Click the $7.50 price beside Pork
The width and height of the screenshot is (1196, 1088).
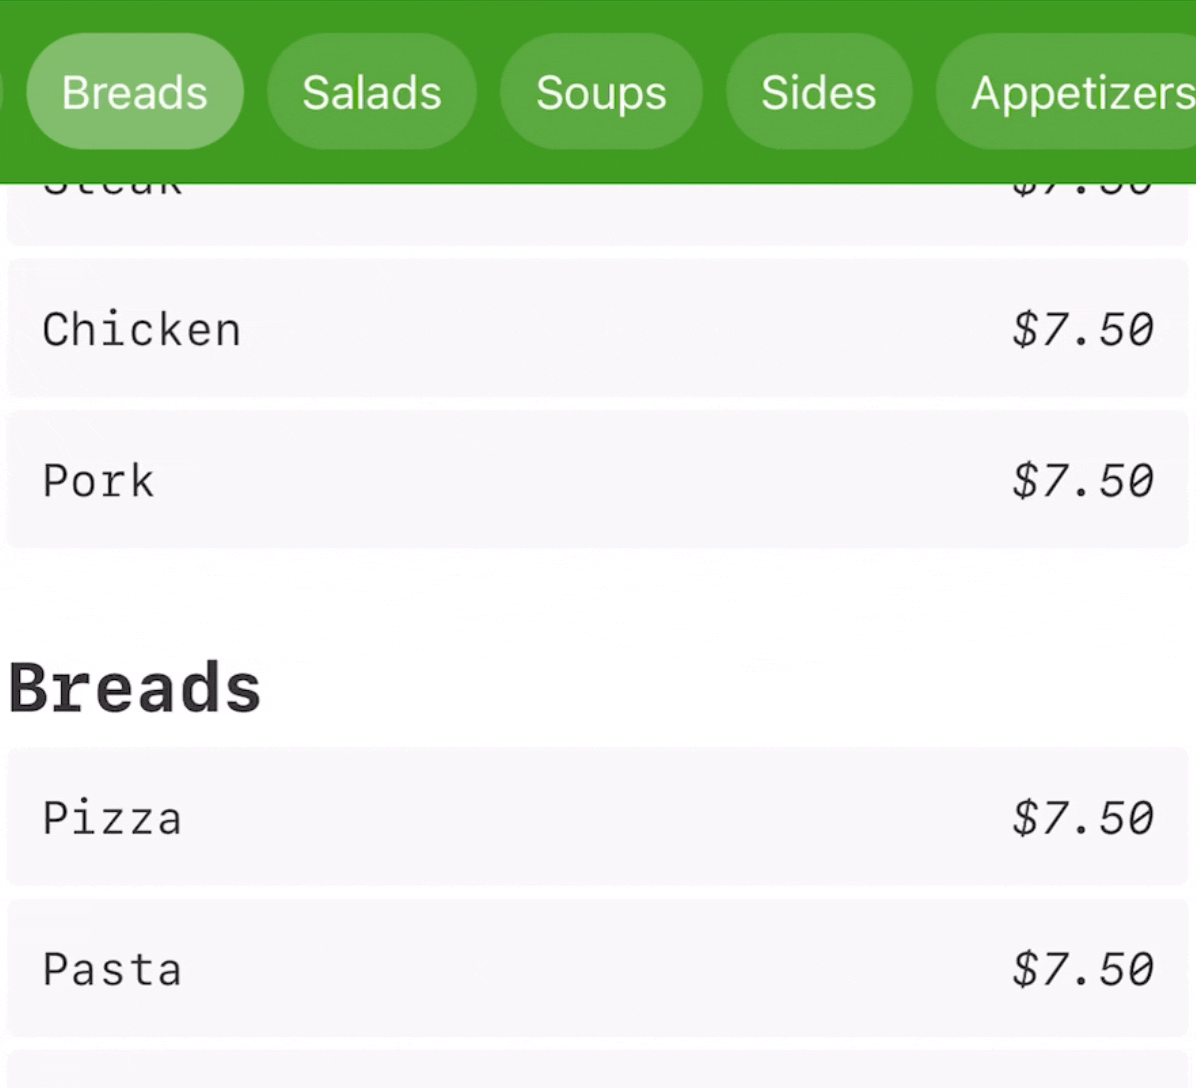click(x=1083, y=480)
